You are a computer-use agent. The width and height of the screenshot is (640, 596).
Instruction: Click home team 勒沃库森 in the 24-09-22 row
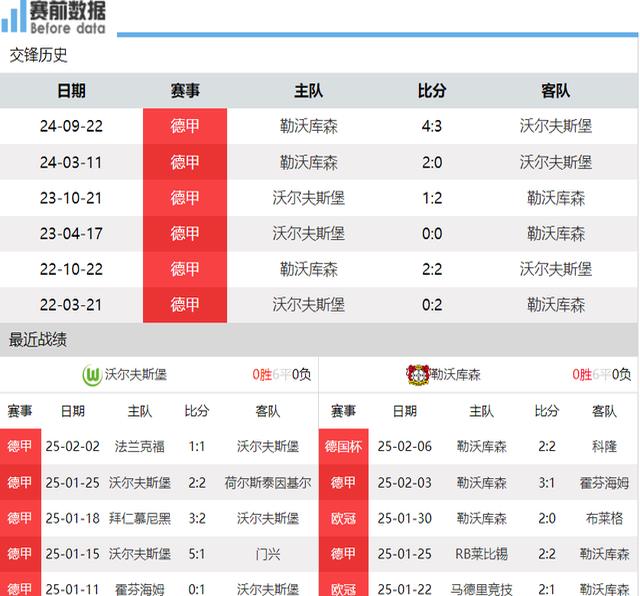pos(309,126)
